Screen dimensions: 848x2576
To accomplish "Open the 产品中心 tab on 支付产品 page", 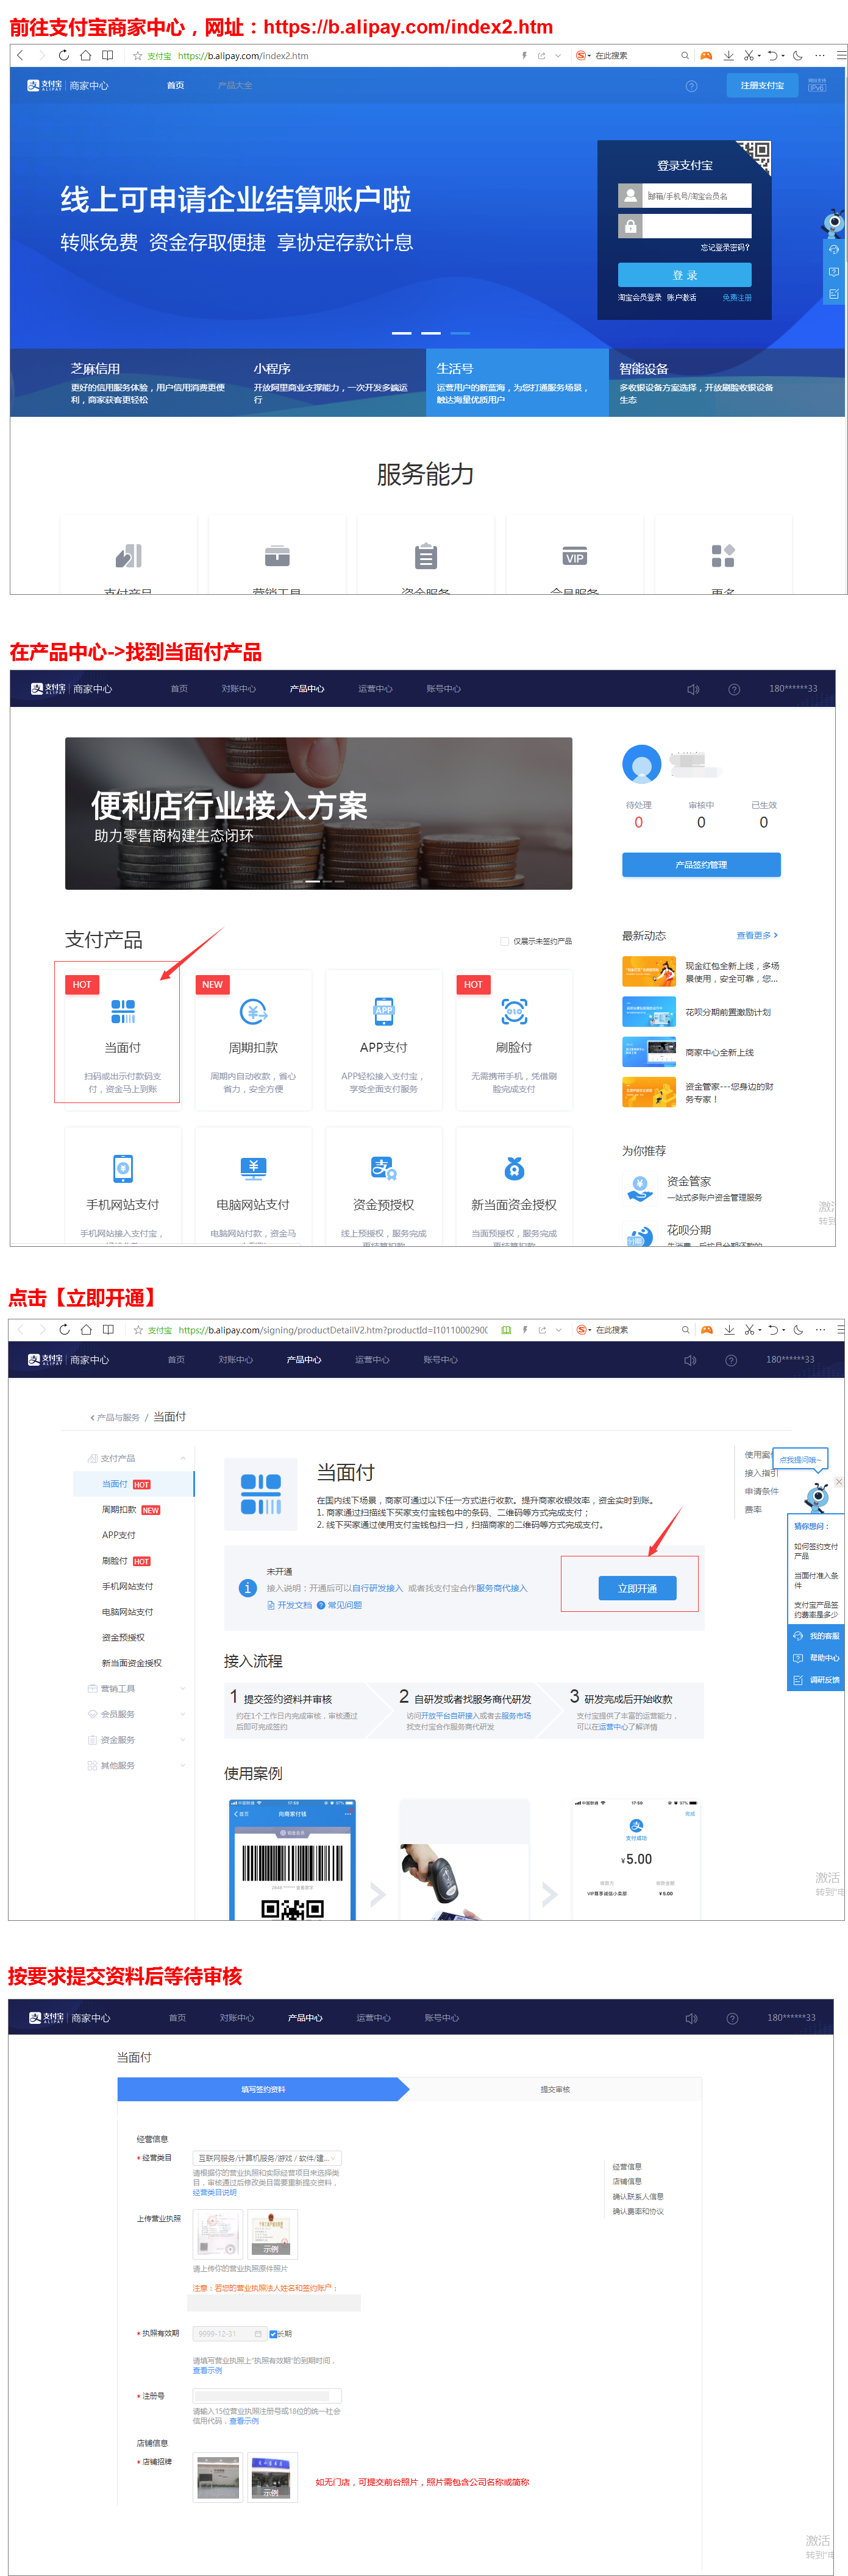I will pyautogui.click(x=307, y=689).
